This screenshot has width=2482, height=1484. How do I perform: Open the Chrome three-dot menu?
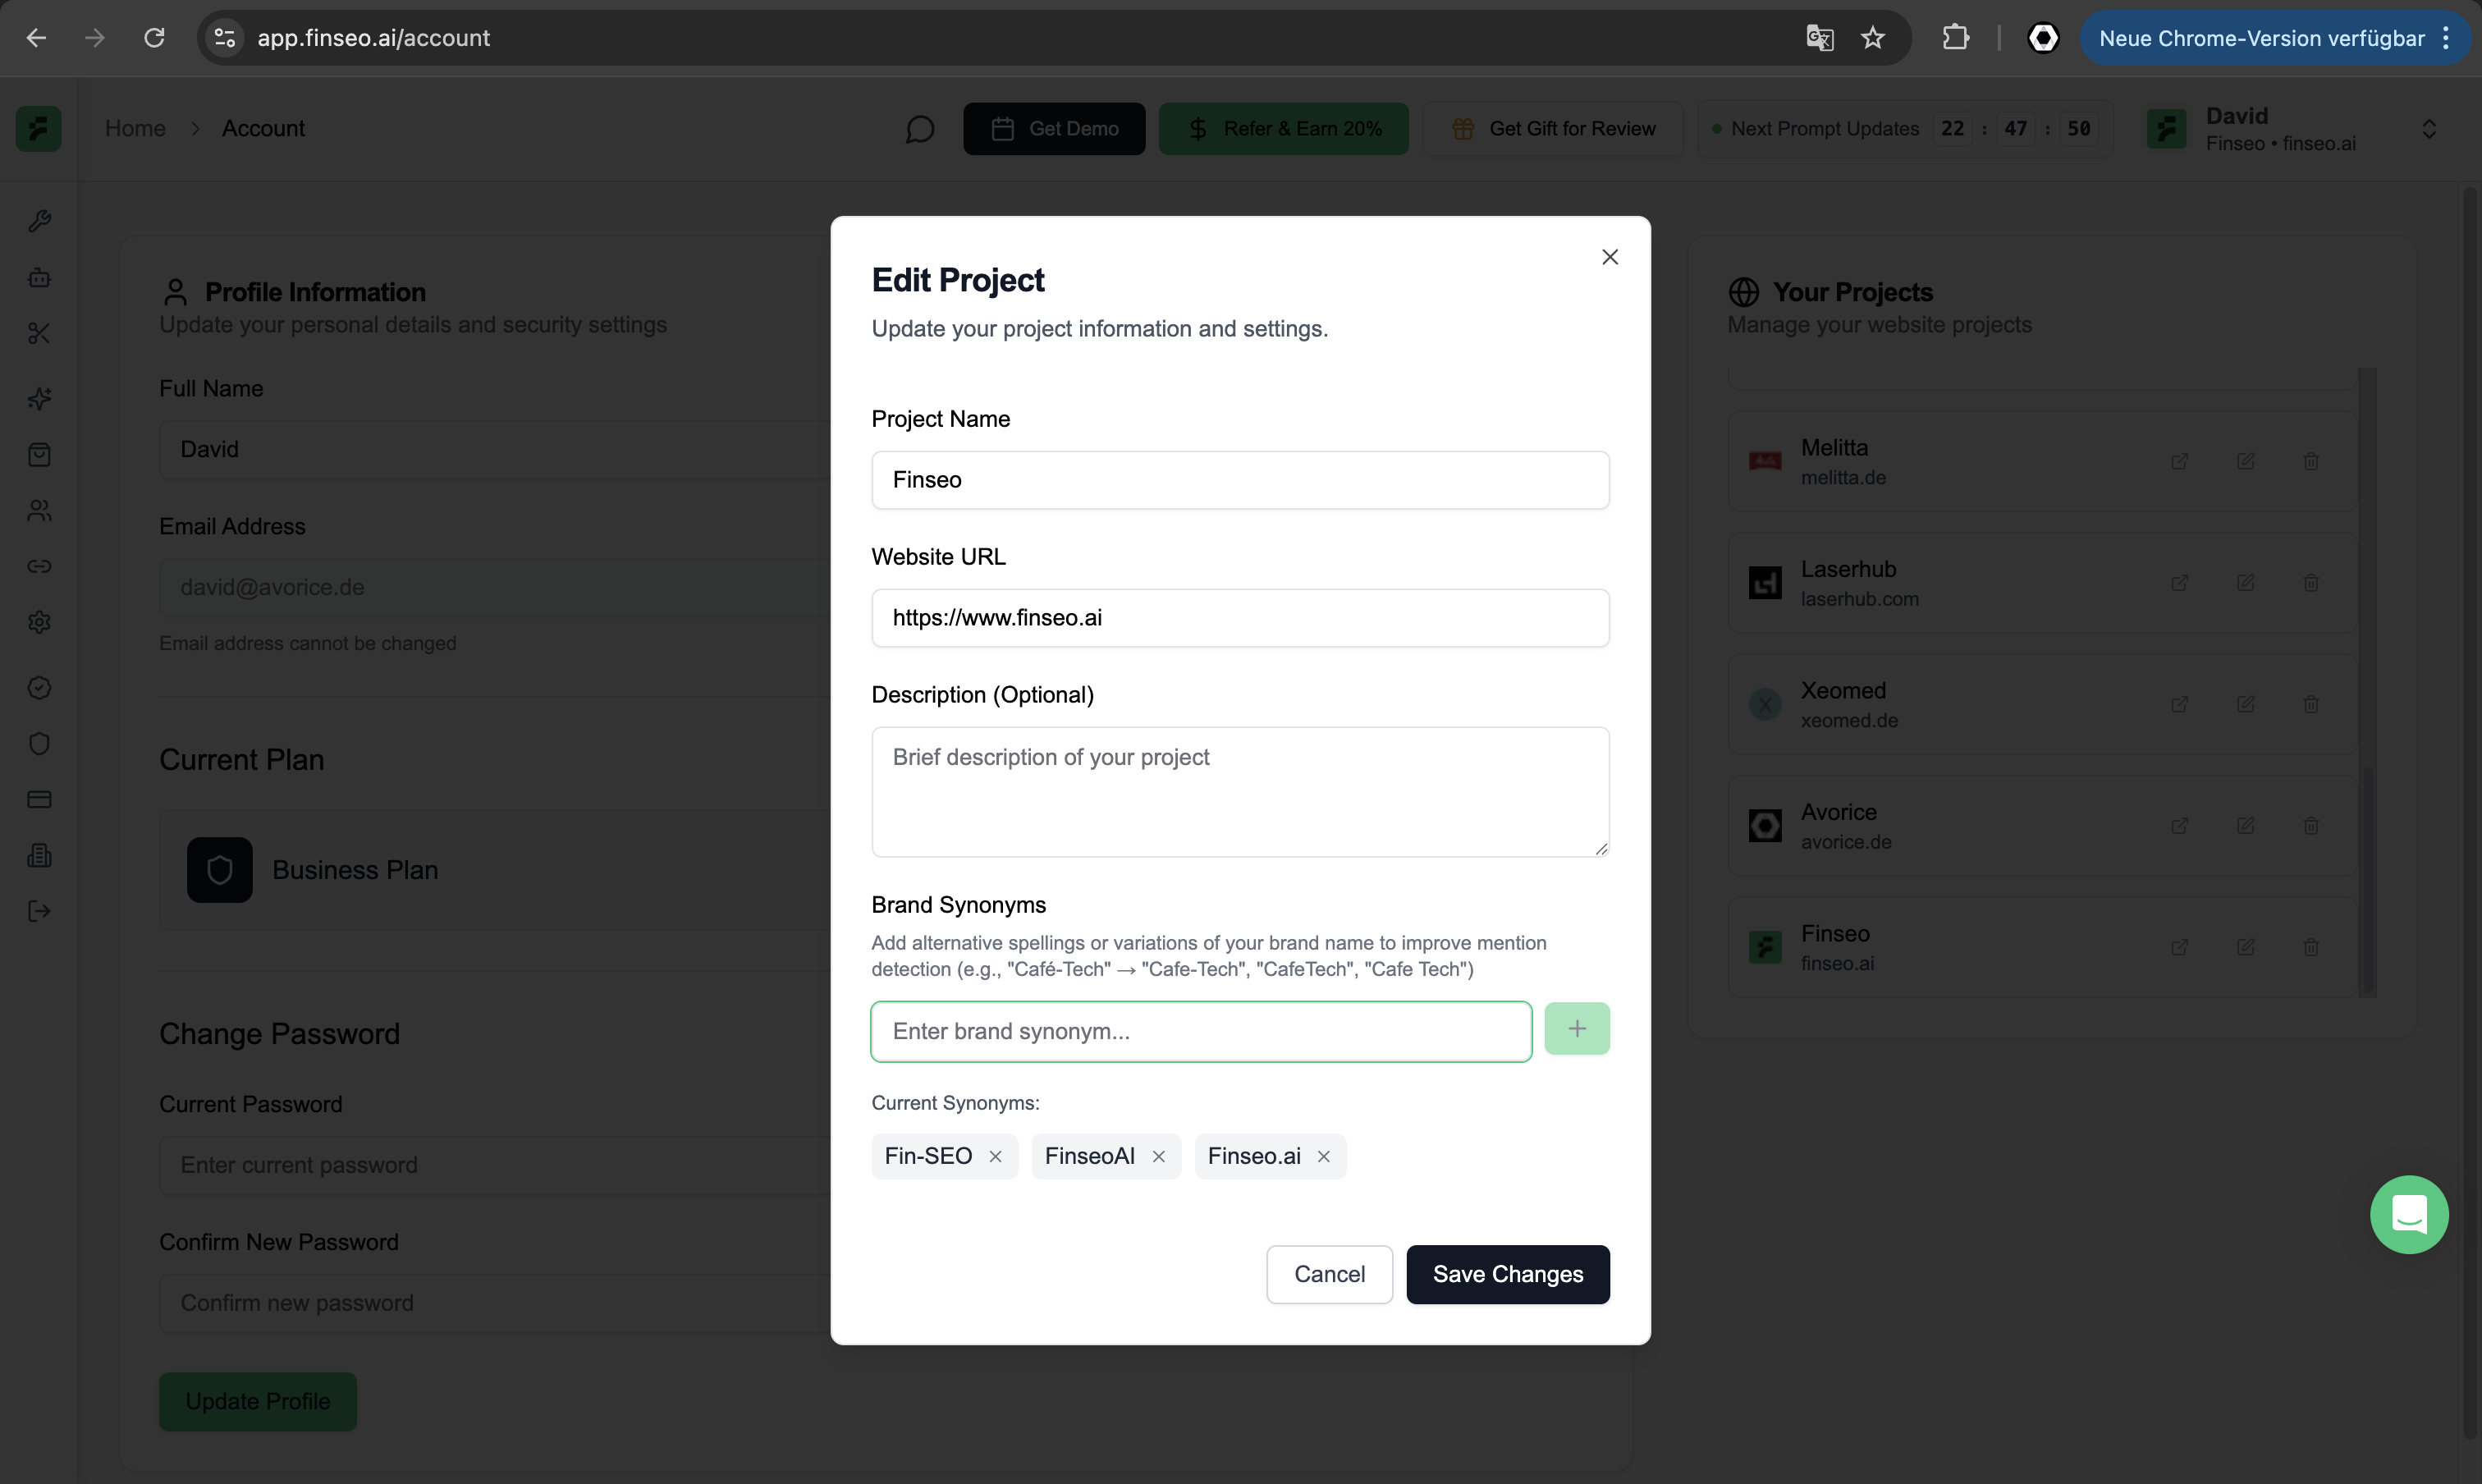pyautogui.click(x=2446, y=38)
